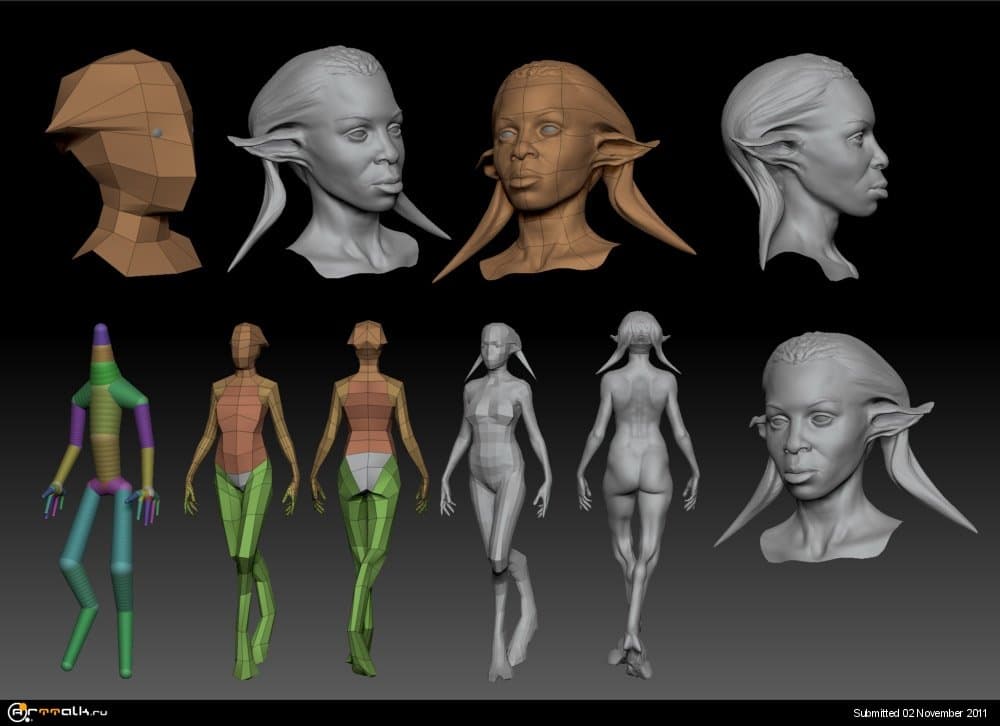Click the green chest segment of ZSphere figure
The image size is (1000, 726).
(x=108, y=387)
